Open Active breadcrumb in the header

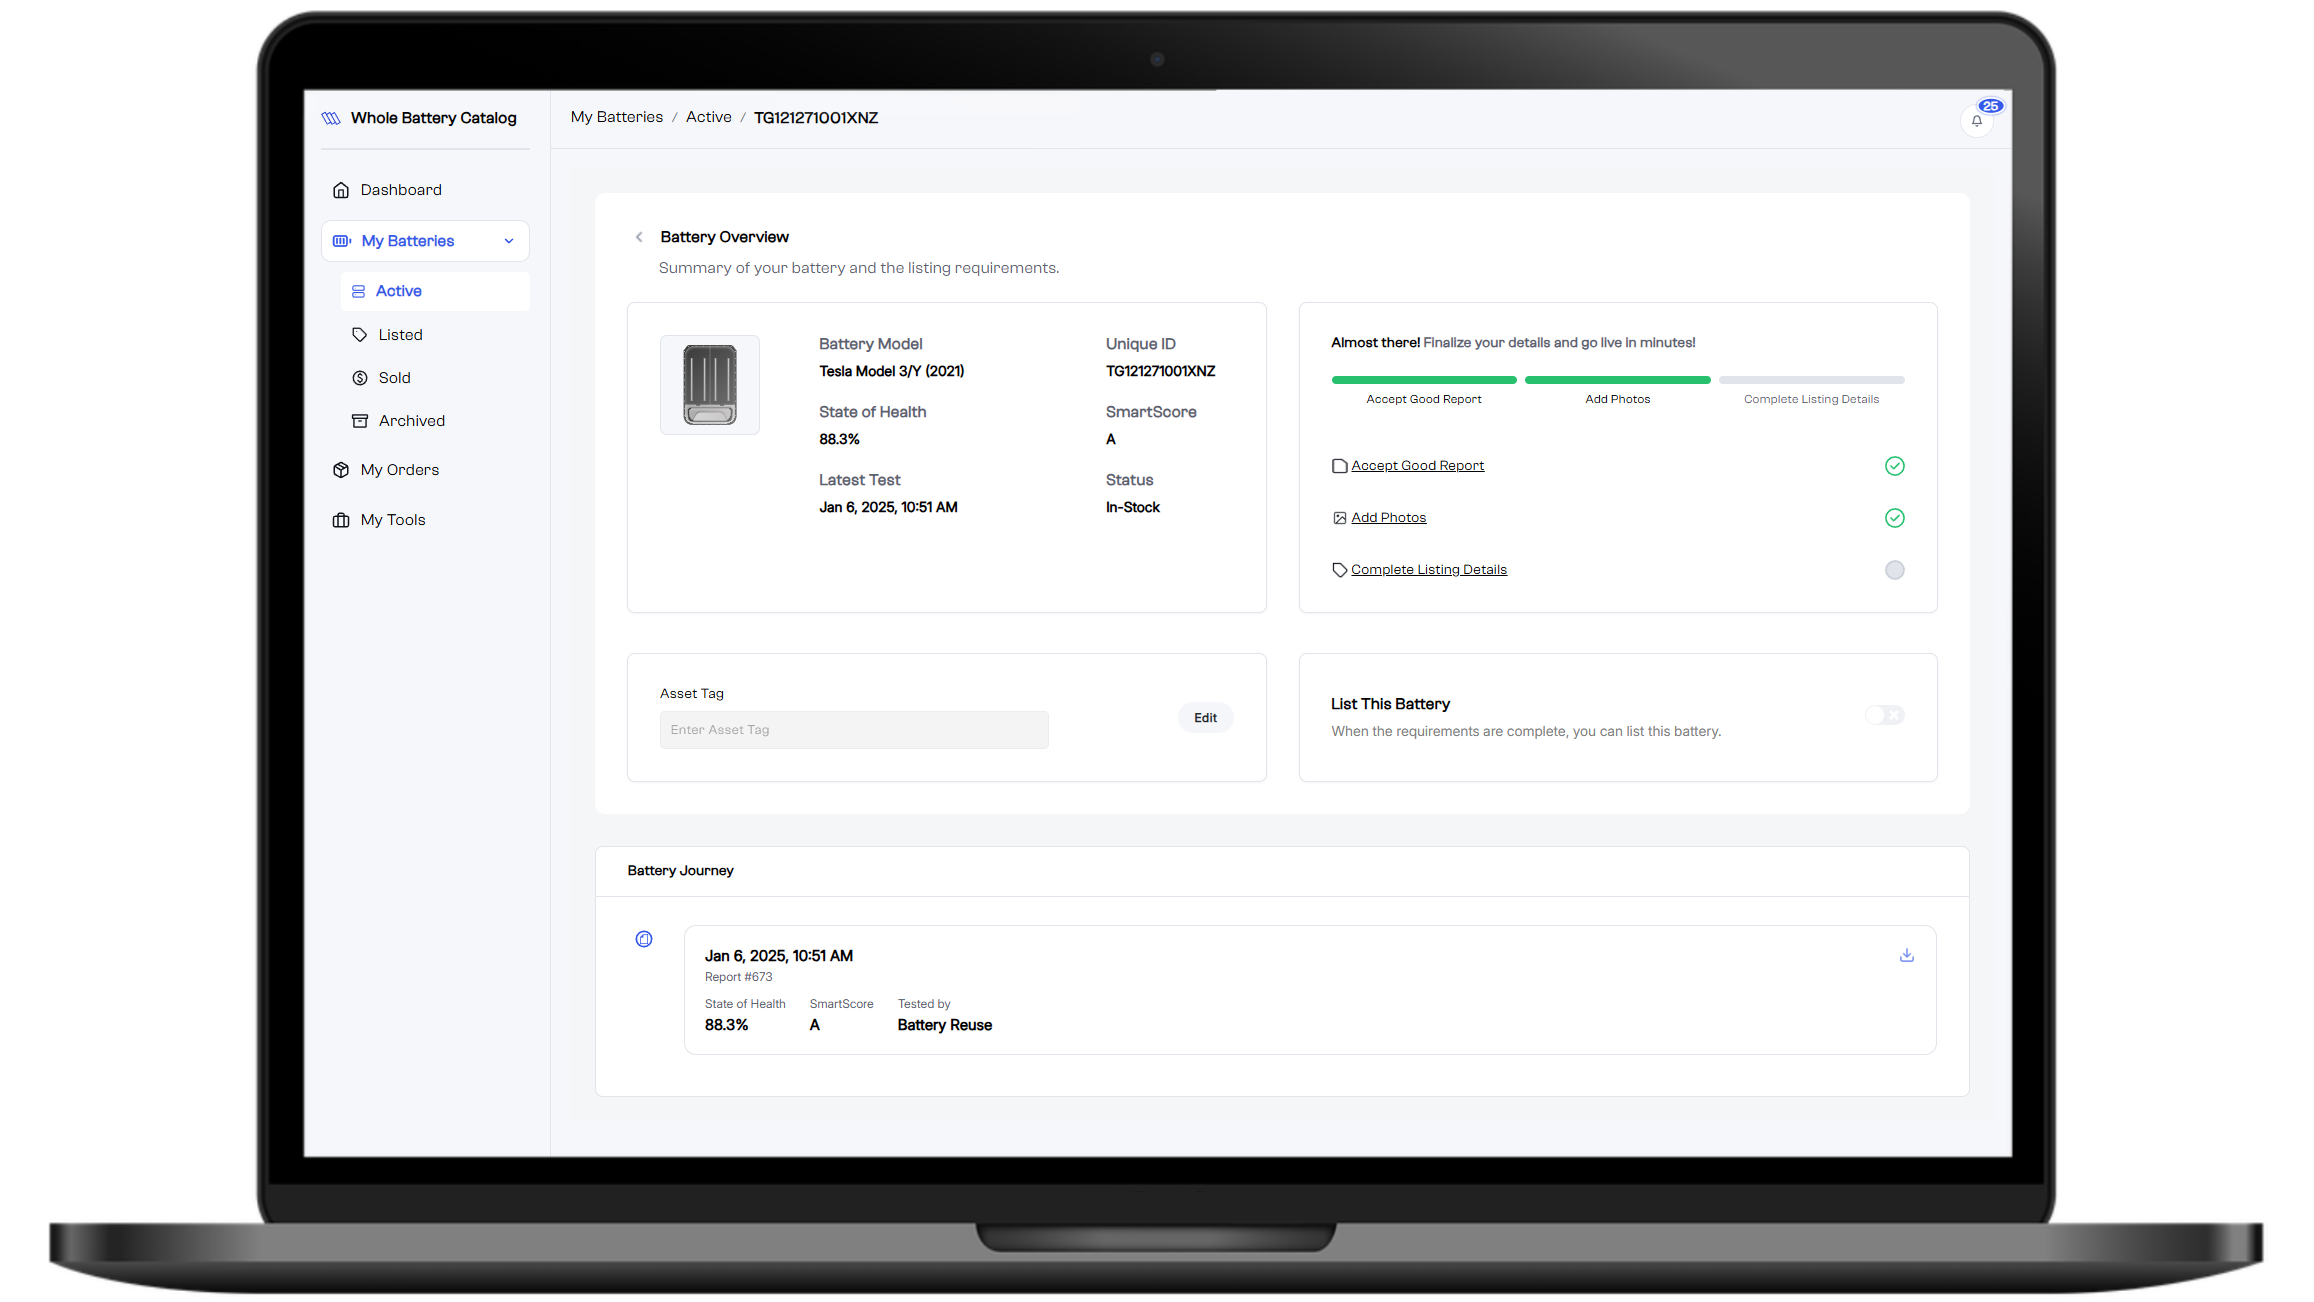coord(708,117)
